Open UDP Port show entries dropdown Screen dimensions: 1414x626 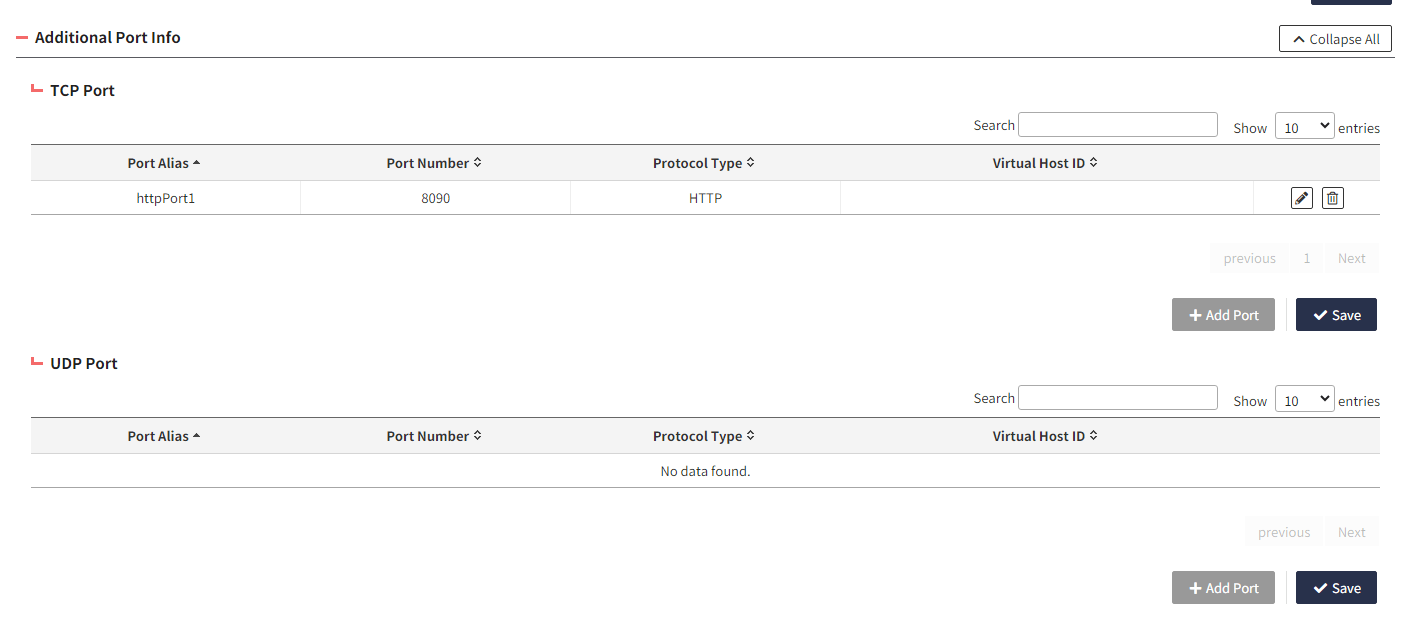click(1304, 400)
